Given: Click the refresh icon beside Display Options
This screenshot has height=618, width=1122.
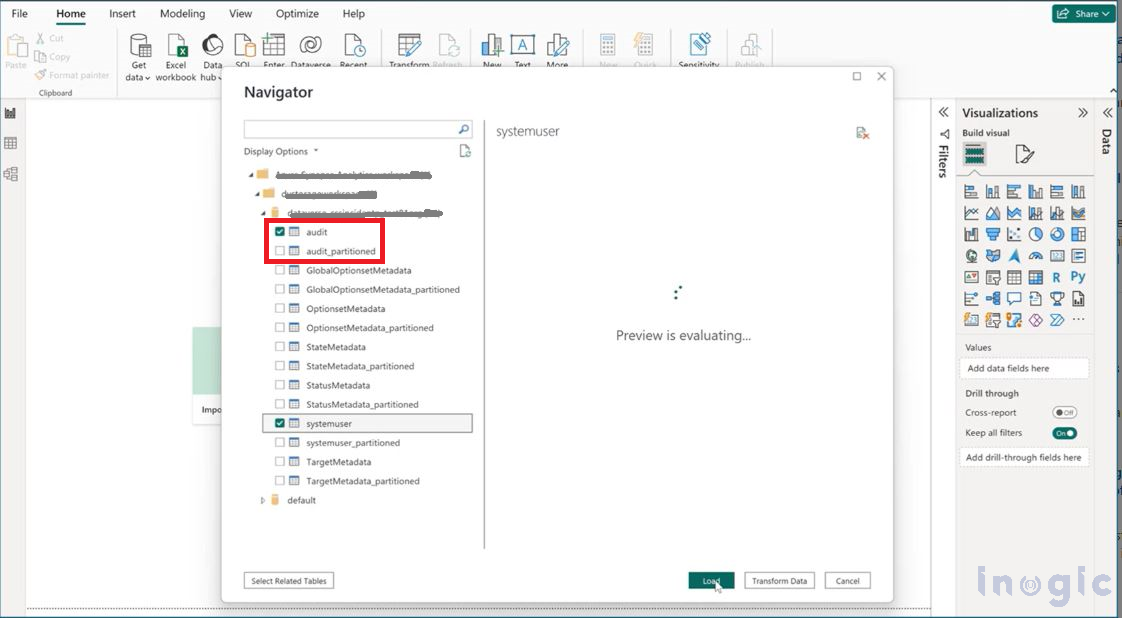Looking at the screenshot, I should [x=465, y=151].
